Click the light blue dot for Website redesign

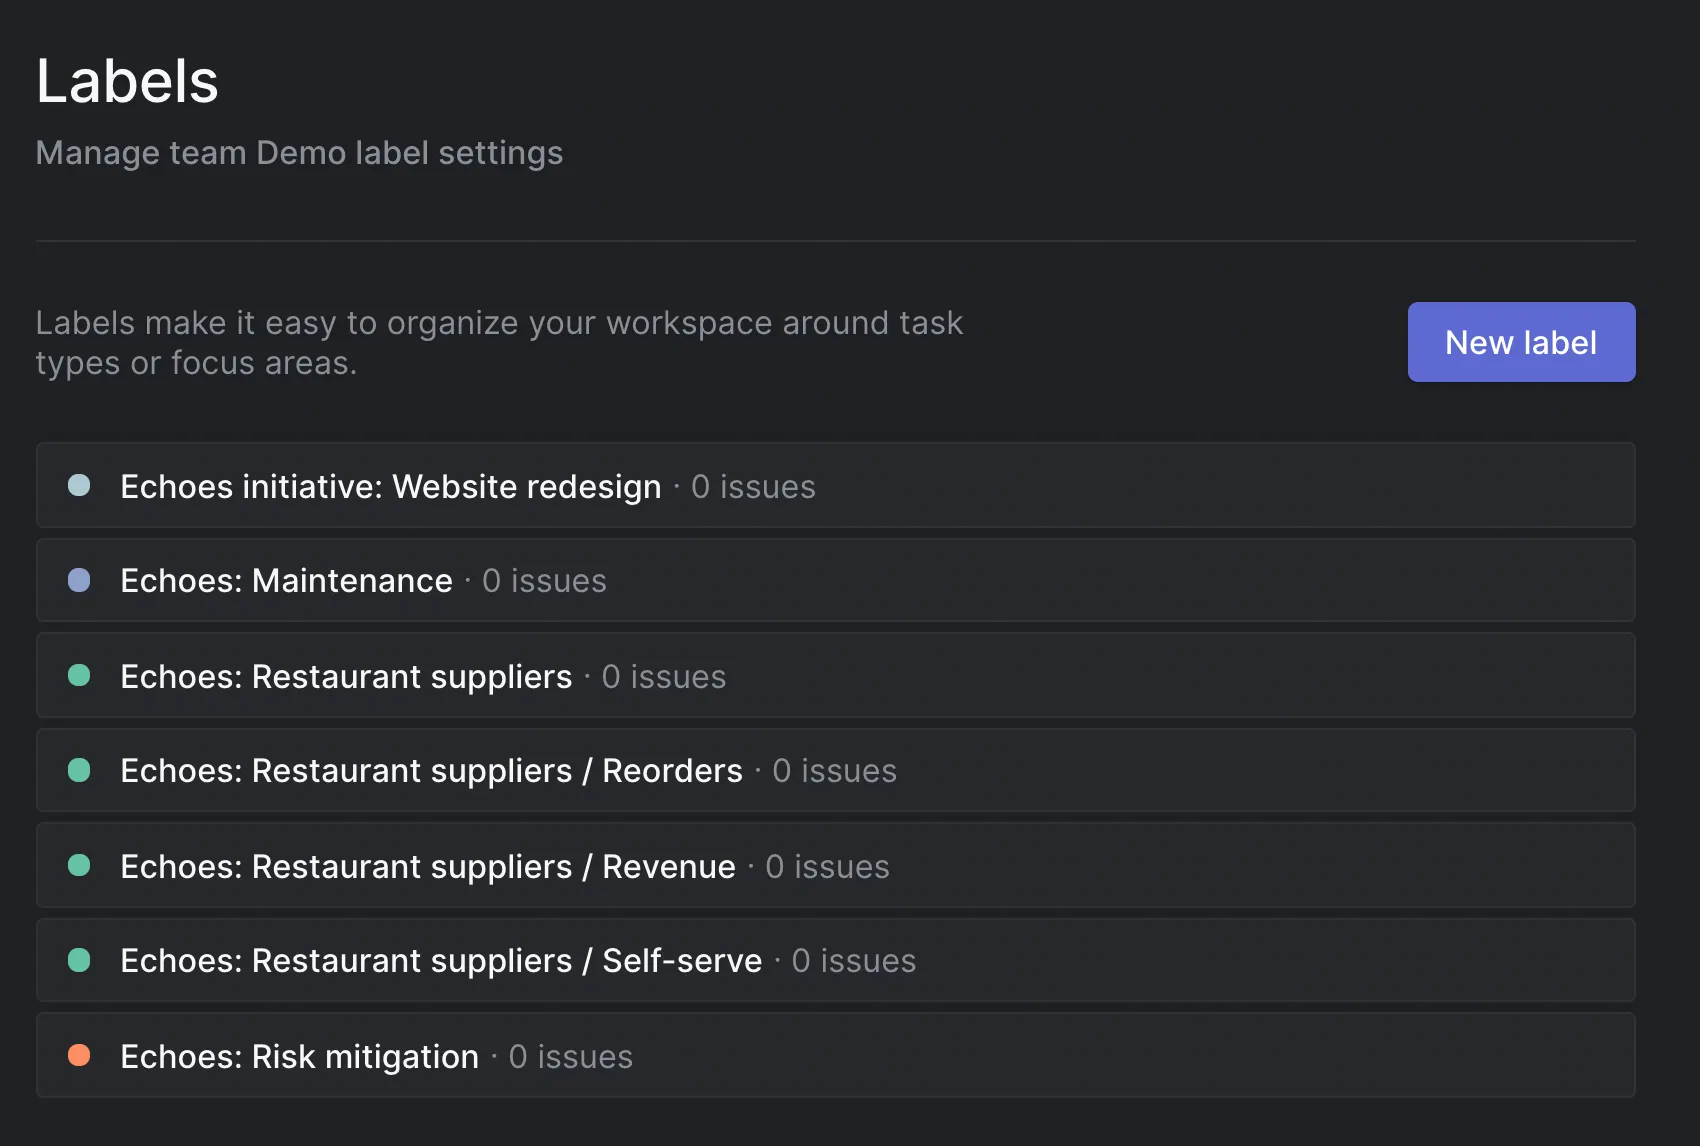(x=79, y=486)
